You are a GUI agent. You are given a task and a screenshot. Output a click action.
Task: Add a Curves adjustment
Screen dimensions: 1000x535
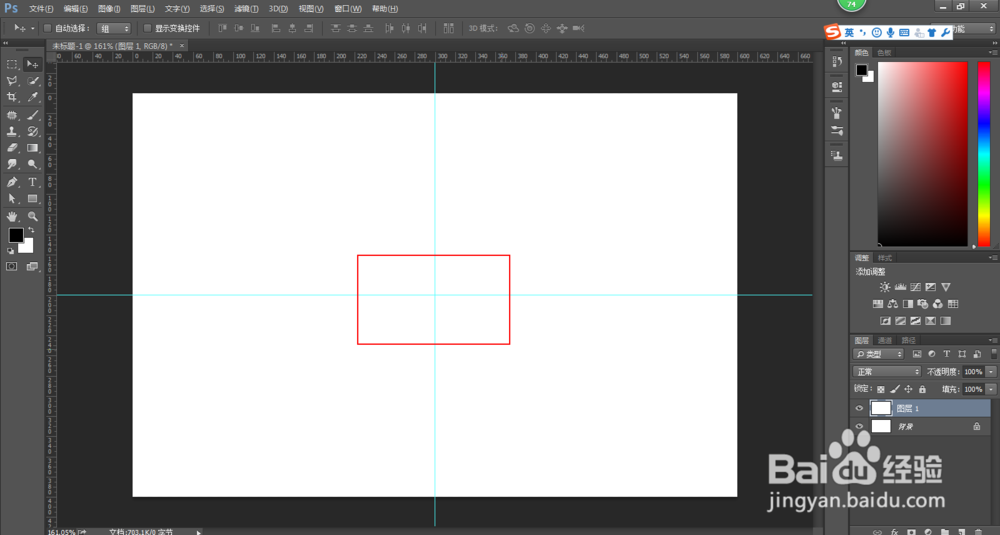(x=916, y=288)
